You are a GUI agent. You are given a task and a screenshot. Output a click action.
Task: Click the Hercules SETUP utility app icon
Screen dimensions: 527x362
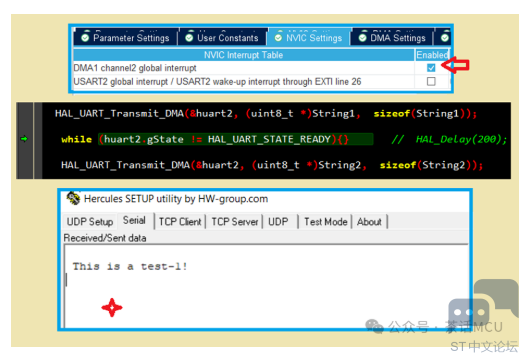click(73, 198)
